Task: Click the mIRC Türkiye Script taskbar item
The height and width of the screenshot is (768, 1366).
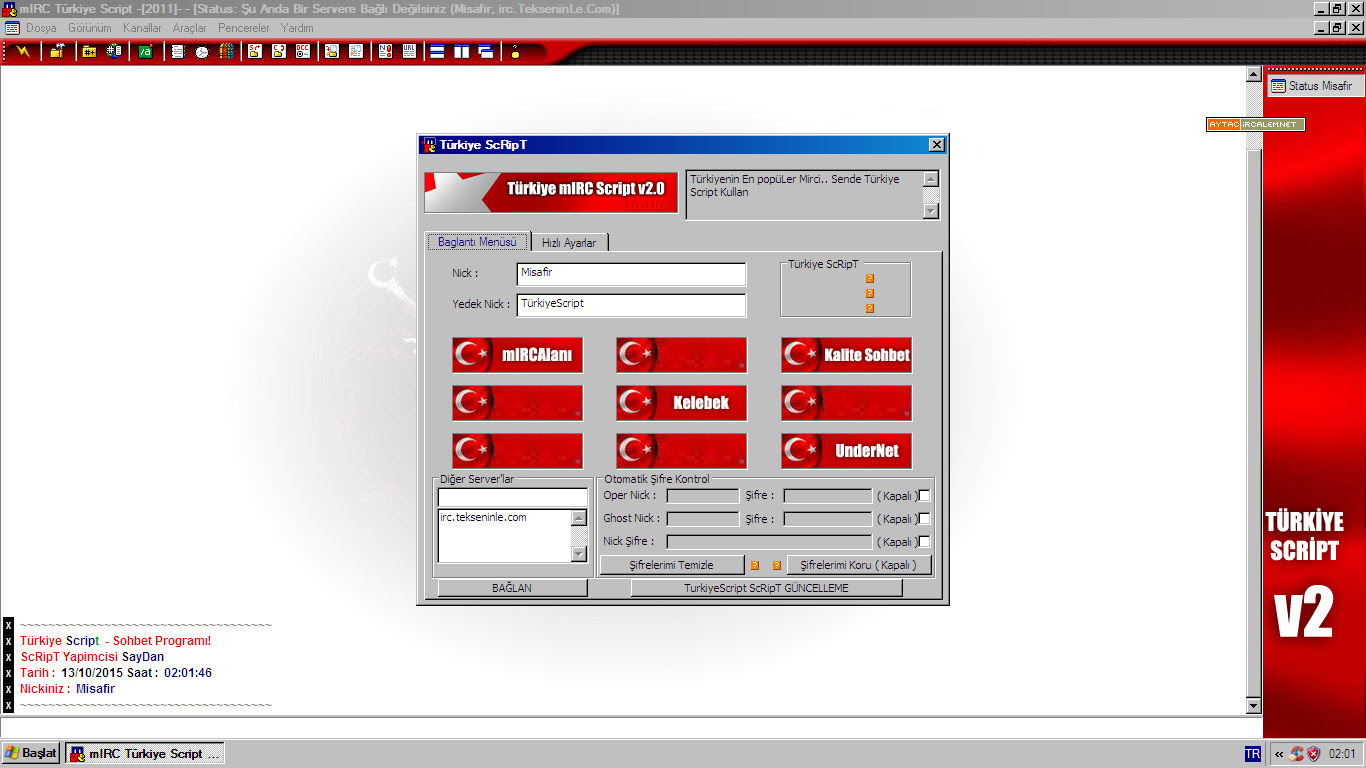Action: [x=145, y=753]
